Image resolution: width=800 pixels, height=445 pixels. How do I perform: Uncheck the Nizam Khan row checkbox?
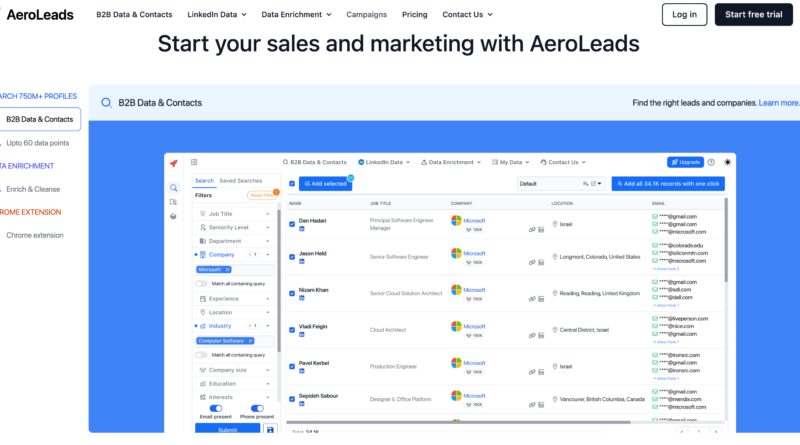[x=292, y=293]
